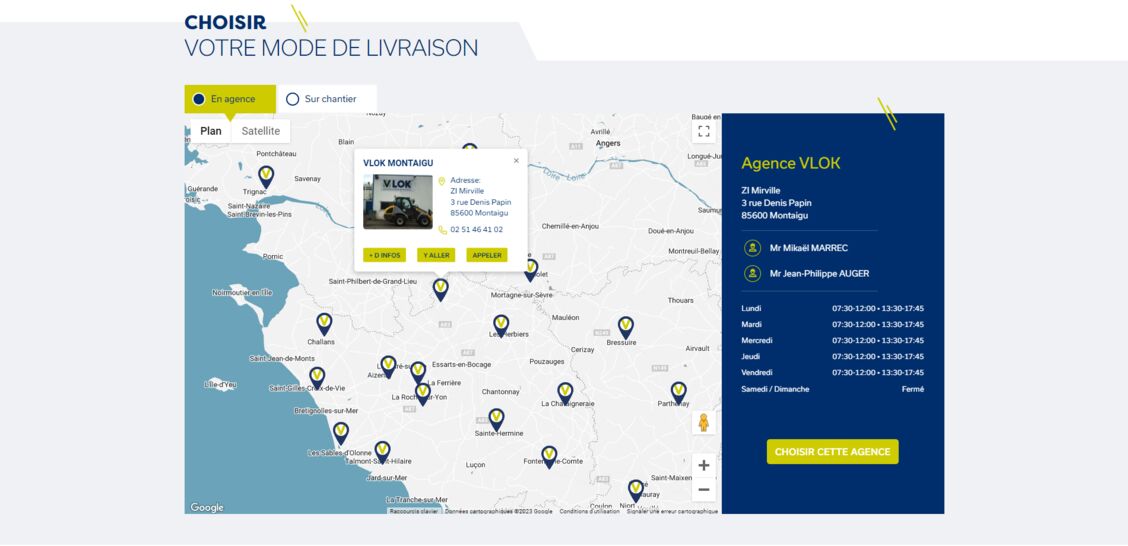
Task: Click the Street View pegman icon
Action: point(704,422)
